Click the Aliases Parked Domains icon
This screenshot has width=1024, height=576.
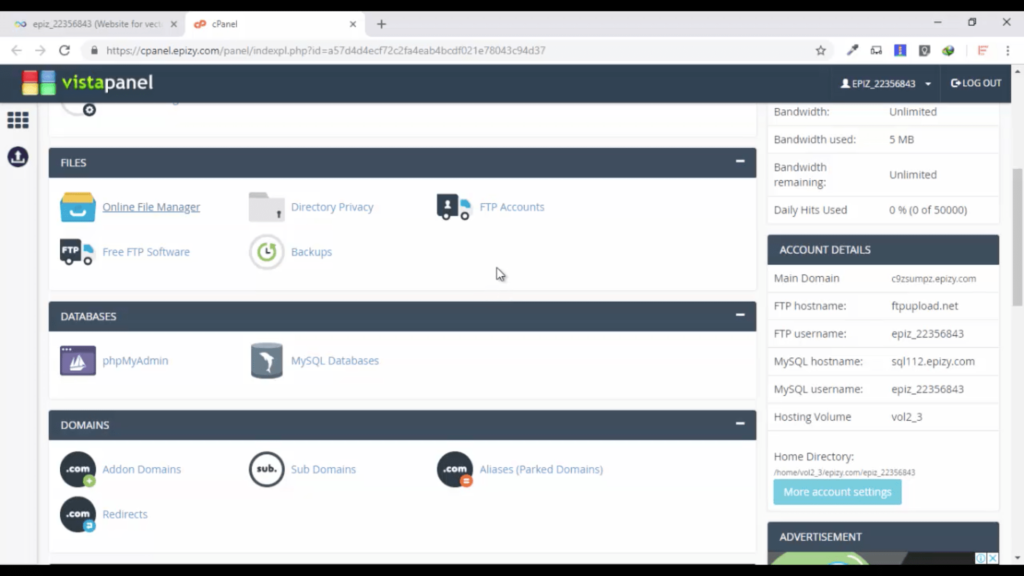click(x=455, y=470)
